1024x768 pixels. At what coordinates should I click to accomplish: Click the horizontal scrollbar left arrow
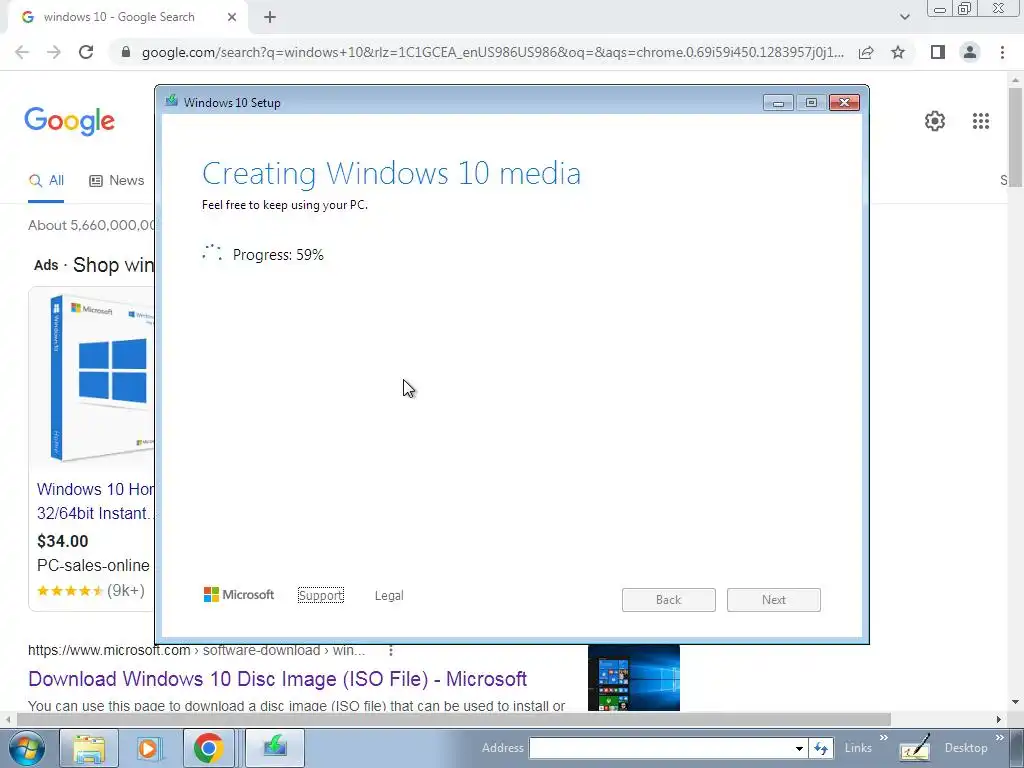click(7, 719)
